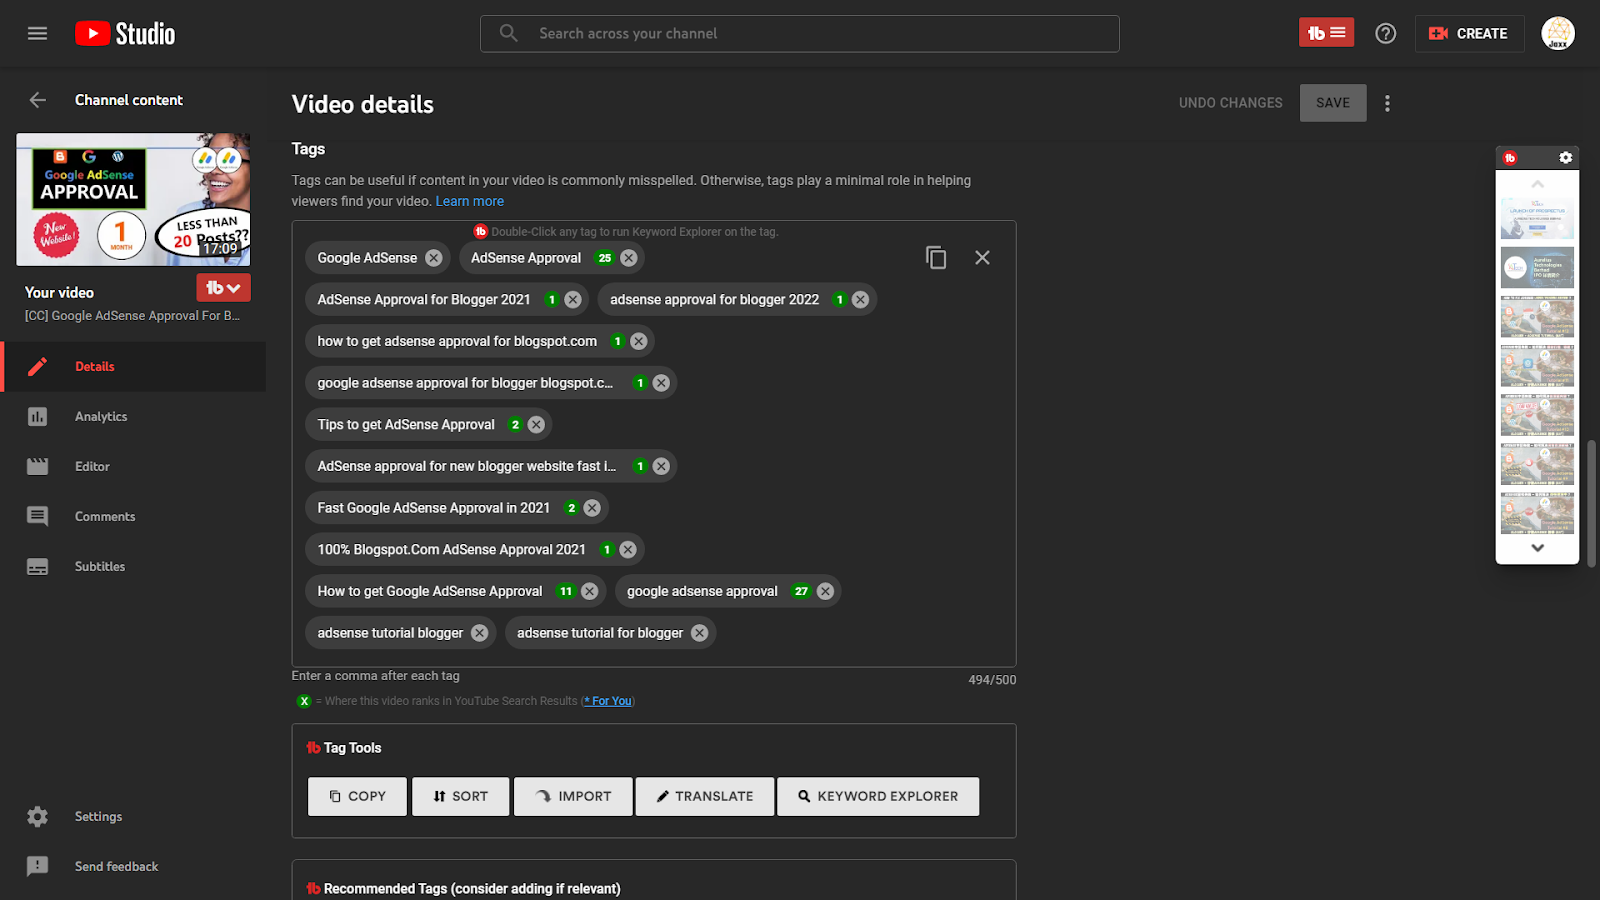Open the TubeBuddy menu in the header
1600x900 pixels.
click(1326, 33)
